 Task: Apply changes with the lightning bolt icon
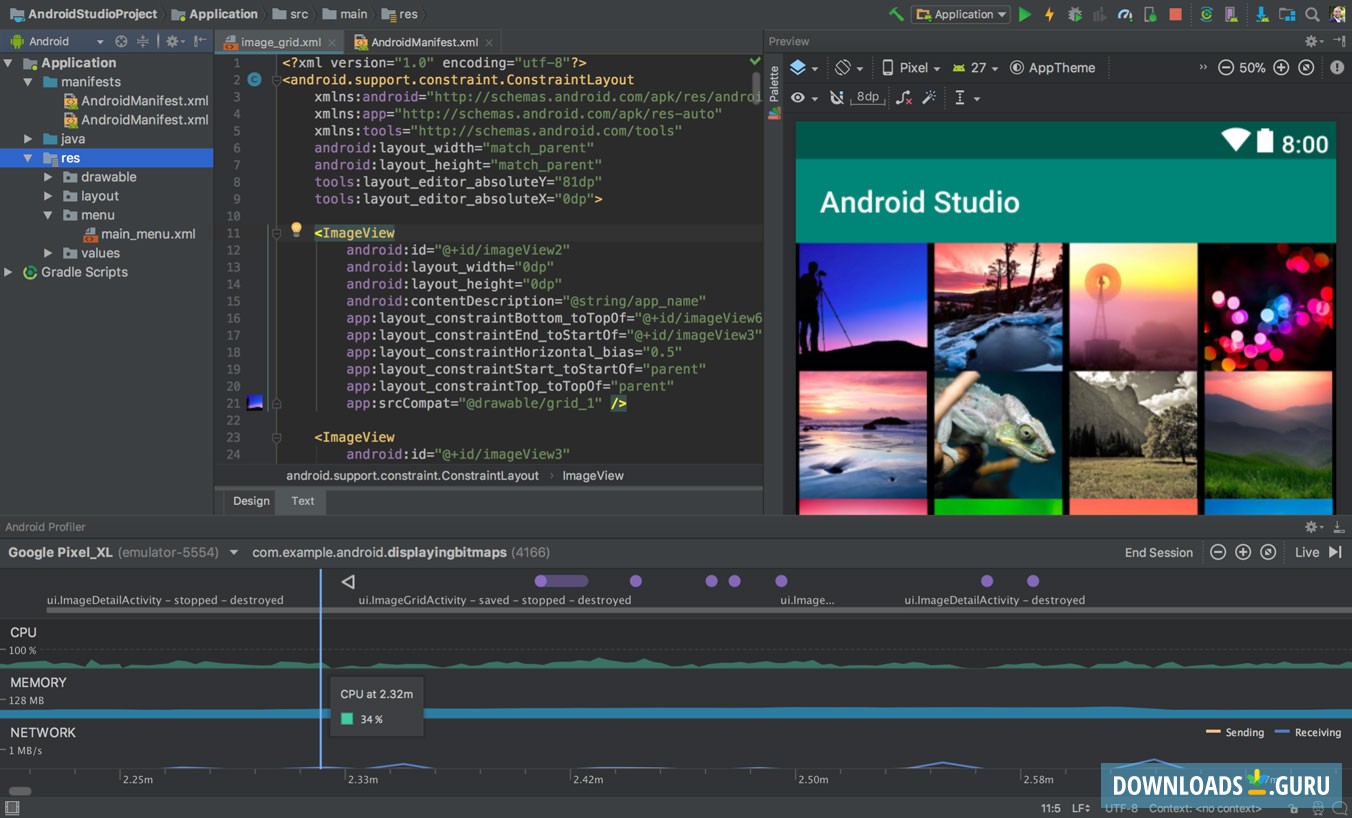[1050, 14]
